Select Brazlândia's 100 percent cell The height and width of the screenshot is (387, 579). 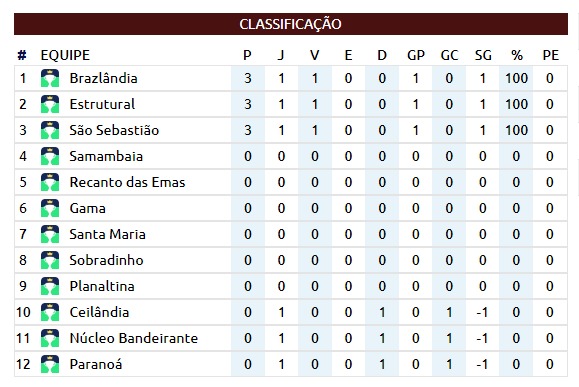point(516,78)
